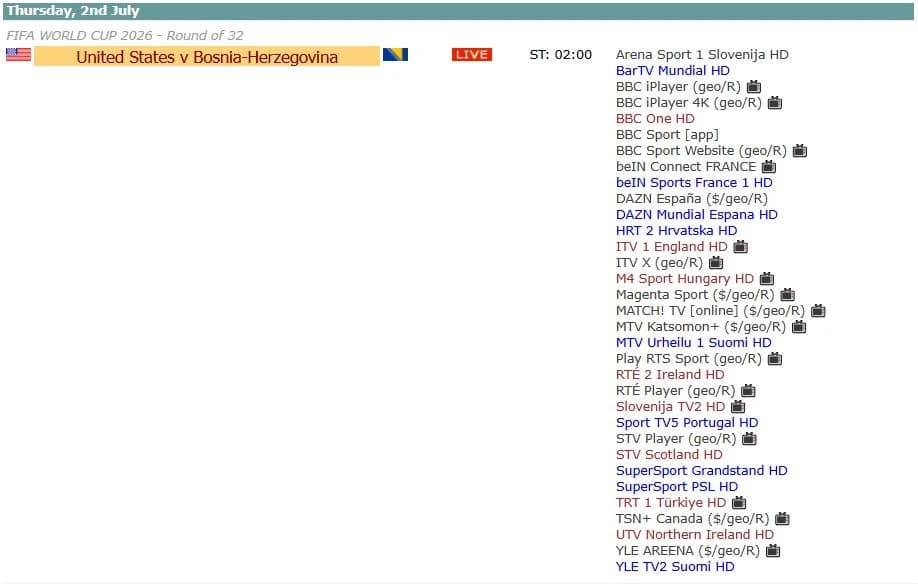Open UTV Northern Ireland HD link

pos(695,535)
